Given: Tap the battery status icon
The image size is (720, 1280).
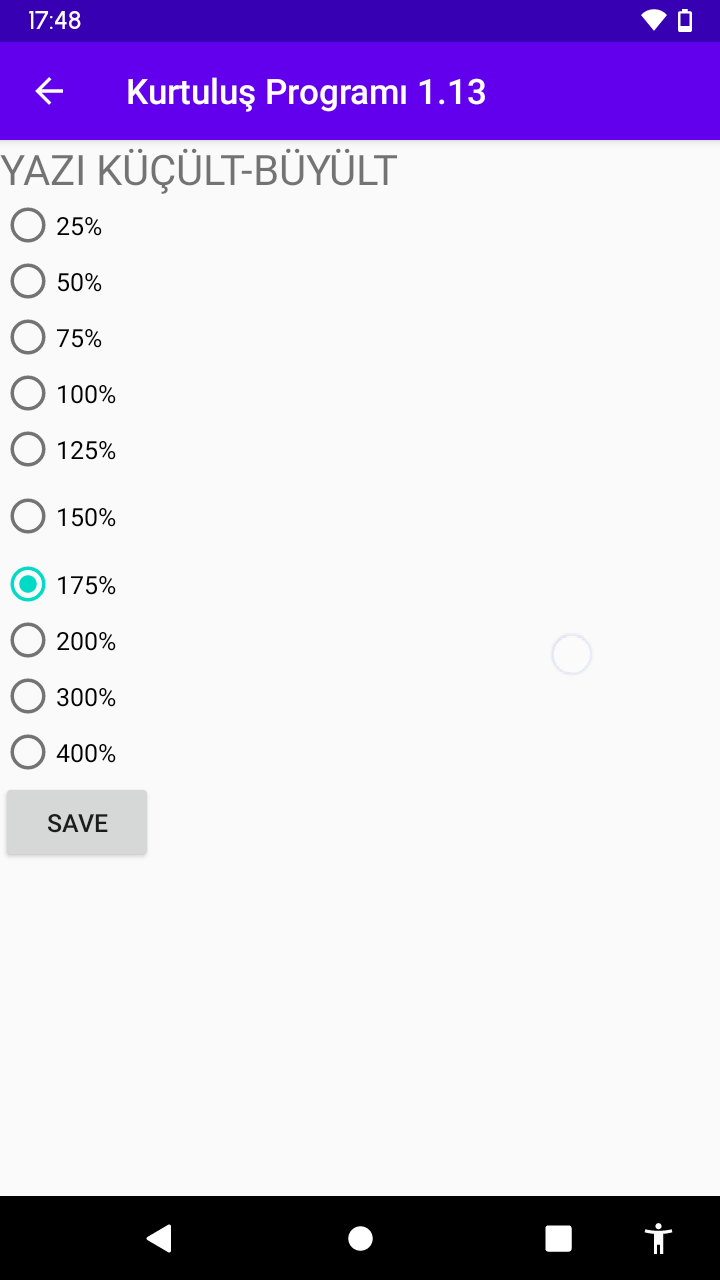Looking at the screenshot, I should [x=685, y=20].
